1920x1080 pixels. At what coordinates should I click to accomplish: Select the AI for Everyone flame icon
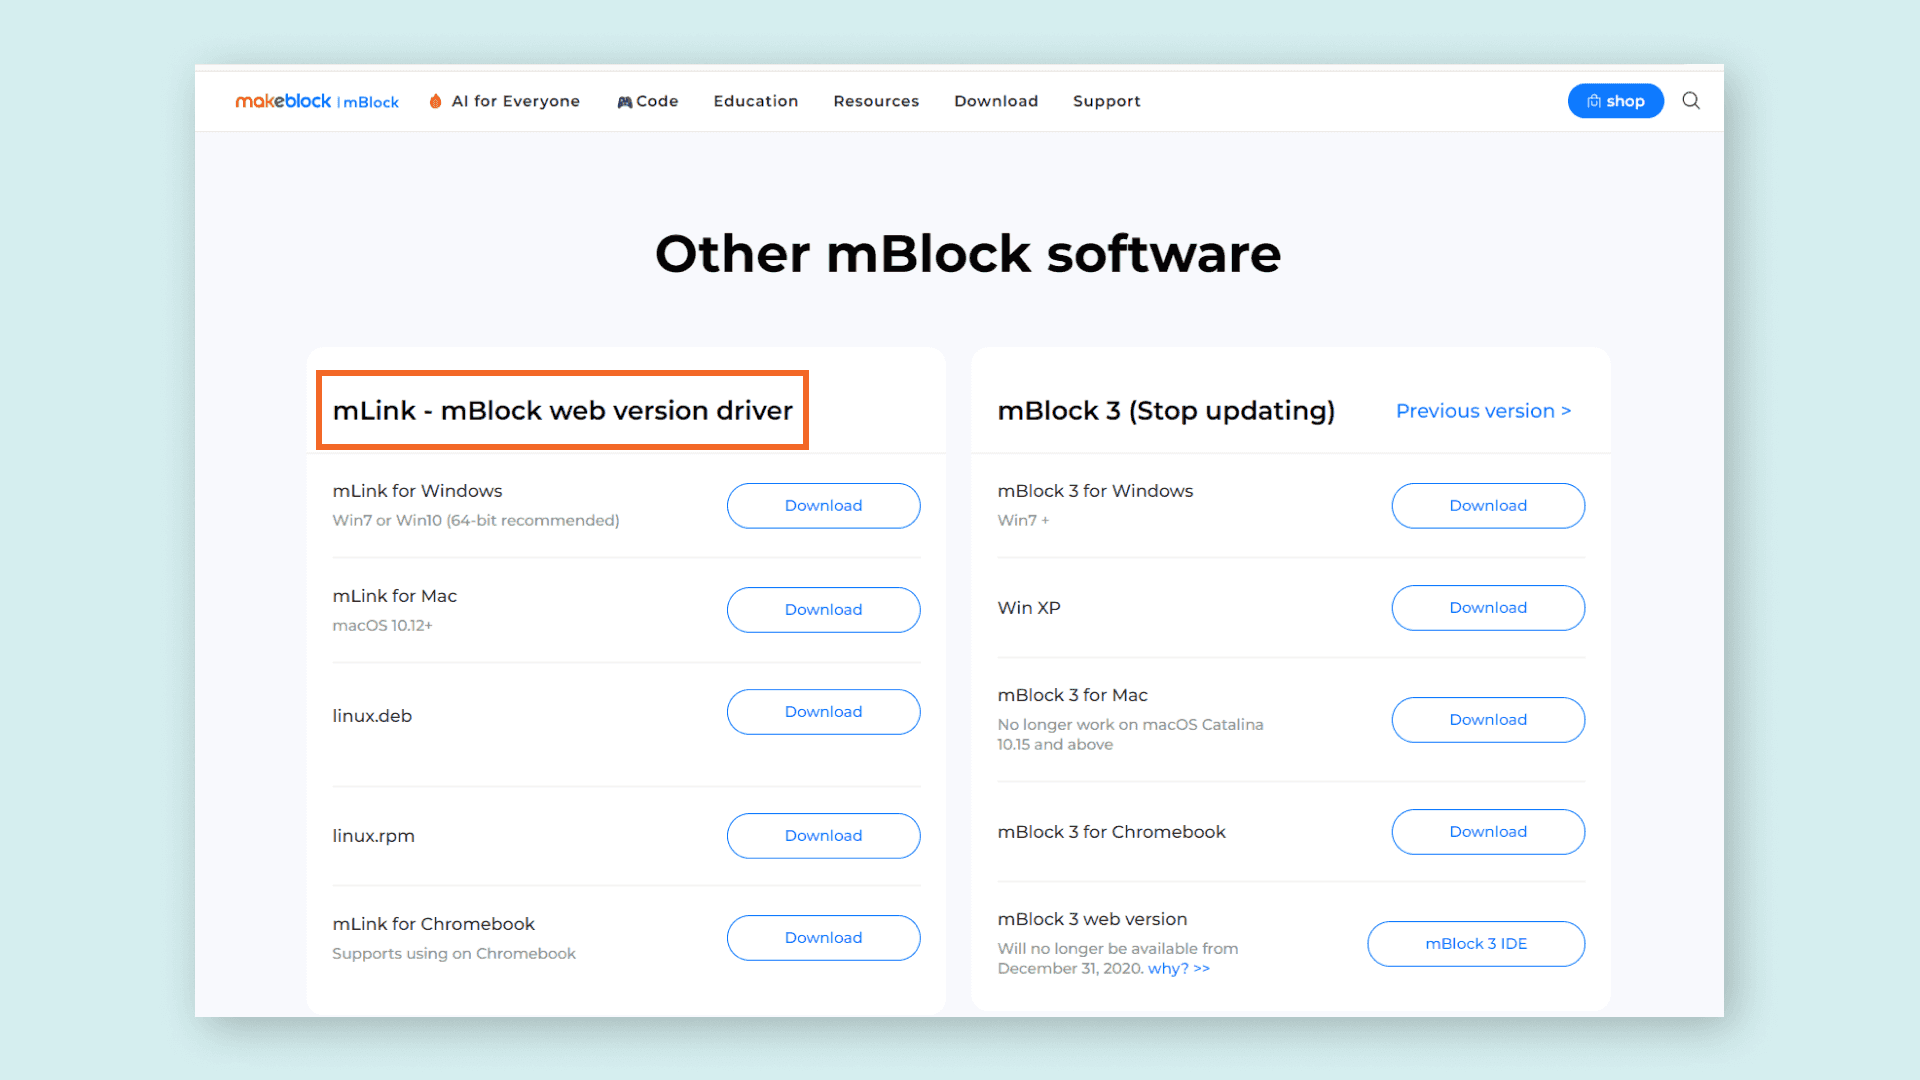tap(435, 101)
